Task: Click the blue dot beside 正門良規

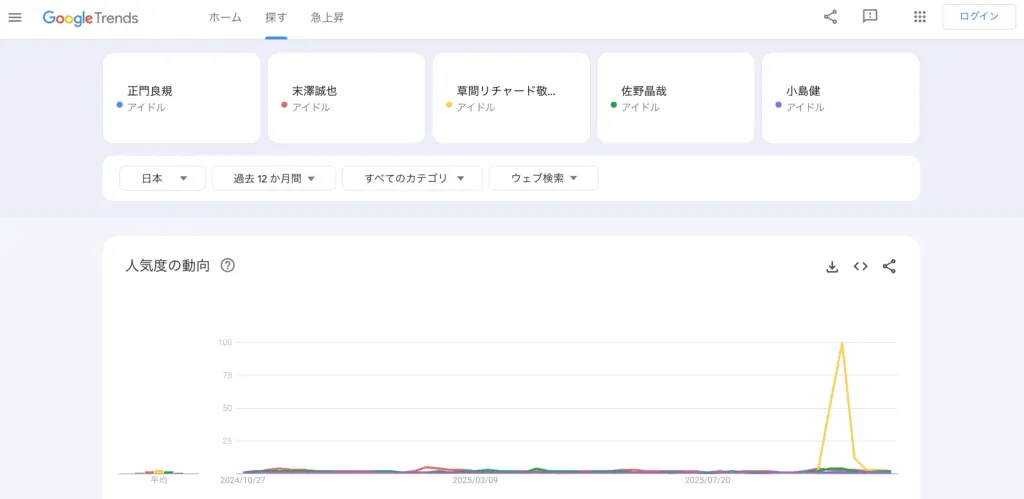Action: click(x=120, y=105)
